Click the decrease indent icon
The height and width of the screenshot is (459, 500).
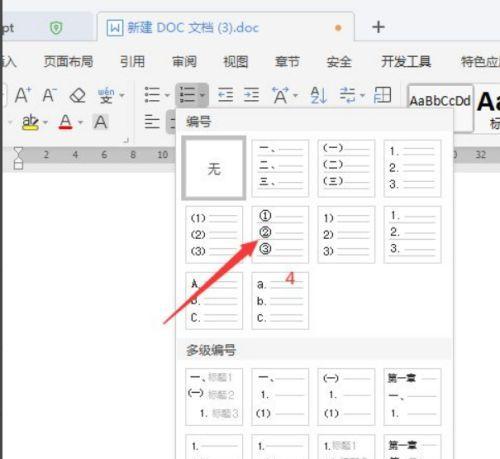click(x=225, y=95)
